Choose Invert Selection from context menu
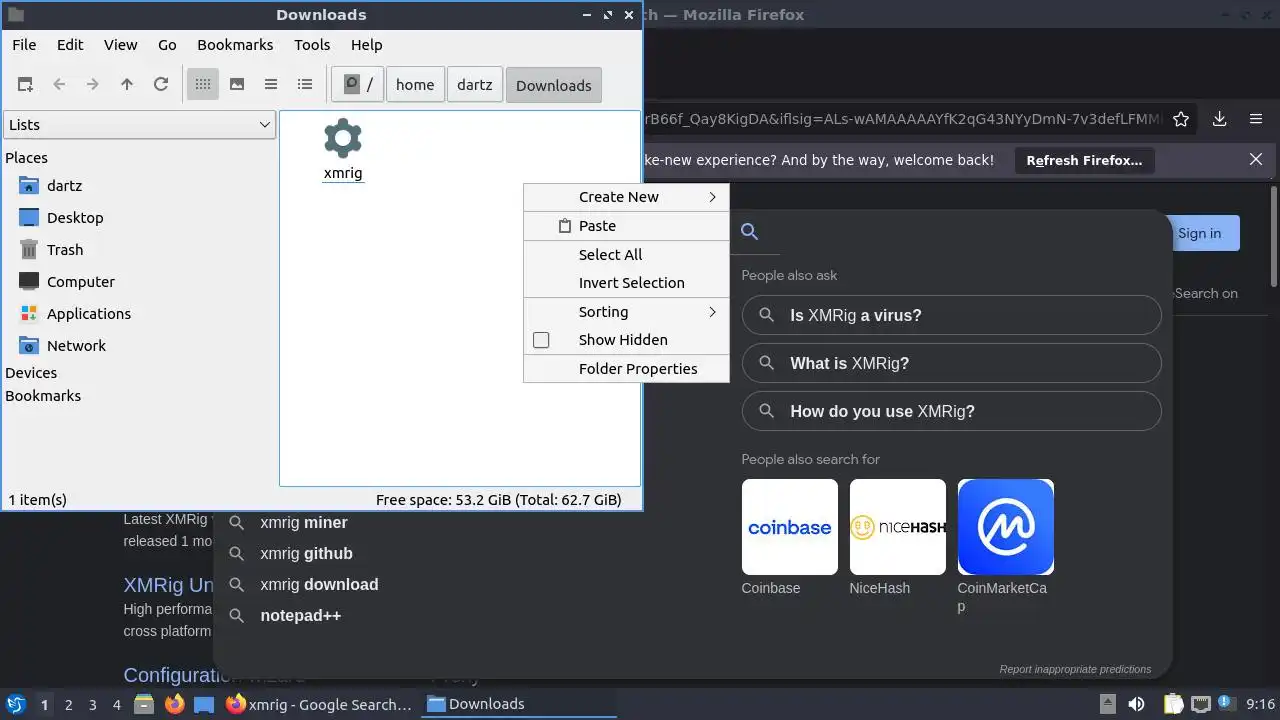Screen dimensions: 1280x720 coord(626,283)
